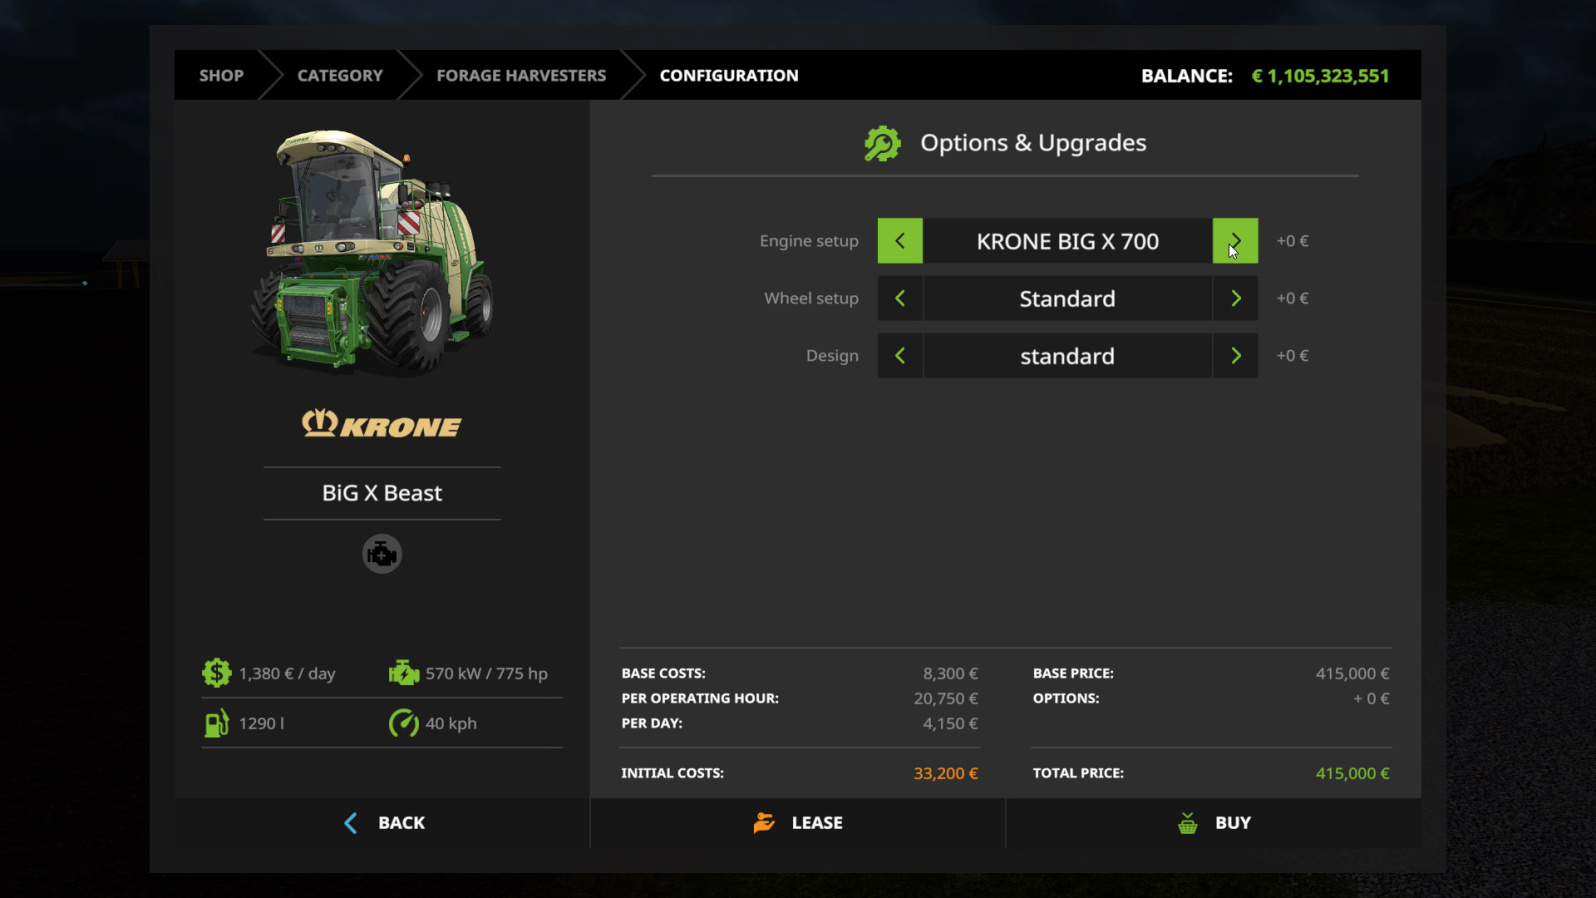Click the fuel pump capacity icon

pyautogui.click(x=216, y=723)
